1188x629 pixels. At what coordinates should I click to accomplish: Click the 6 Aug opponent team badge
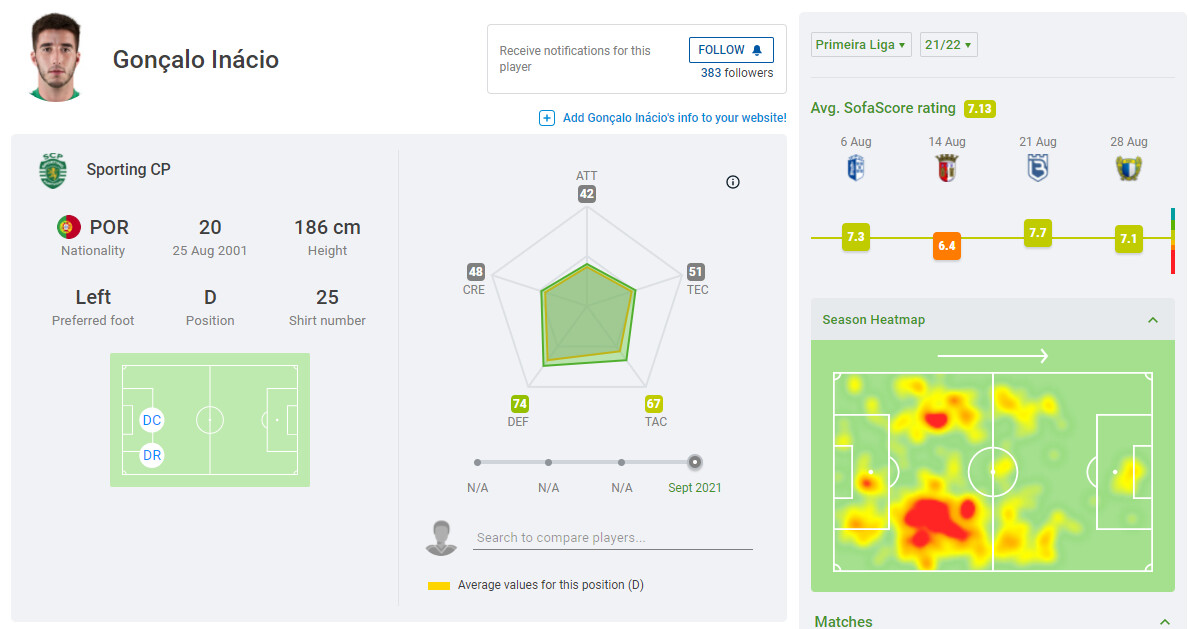click(855, 168)
